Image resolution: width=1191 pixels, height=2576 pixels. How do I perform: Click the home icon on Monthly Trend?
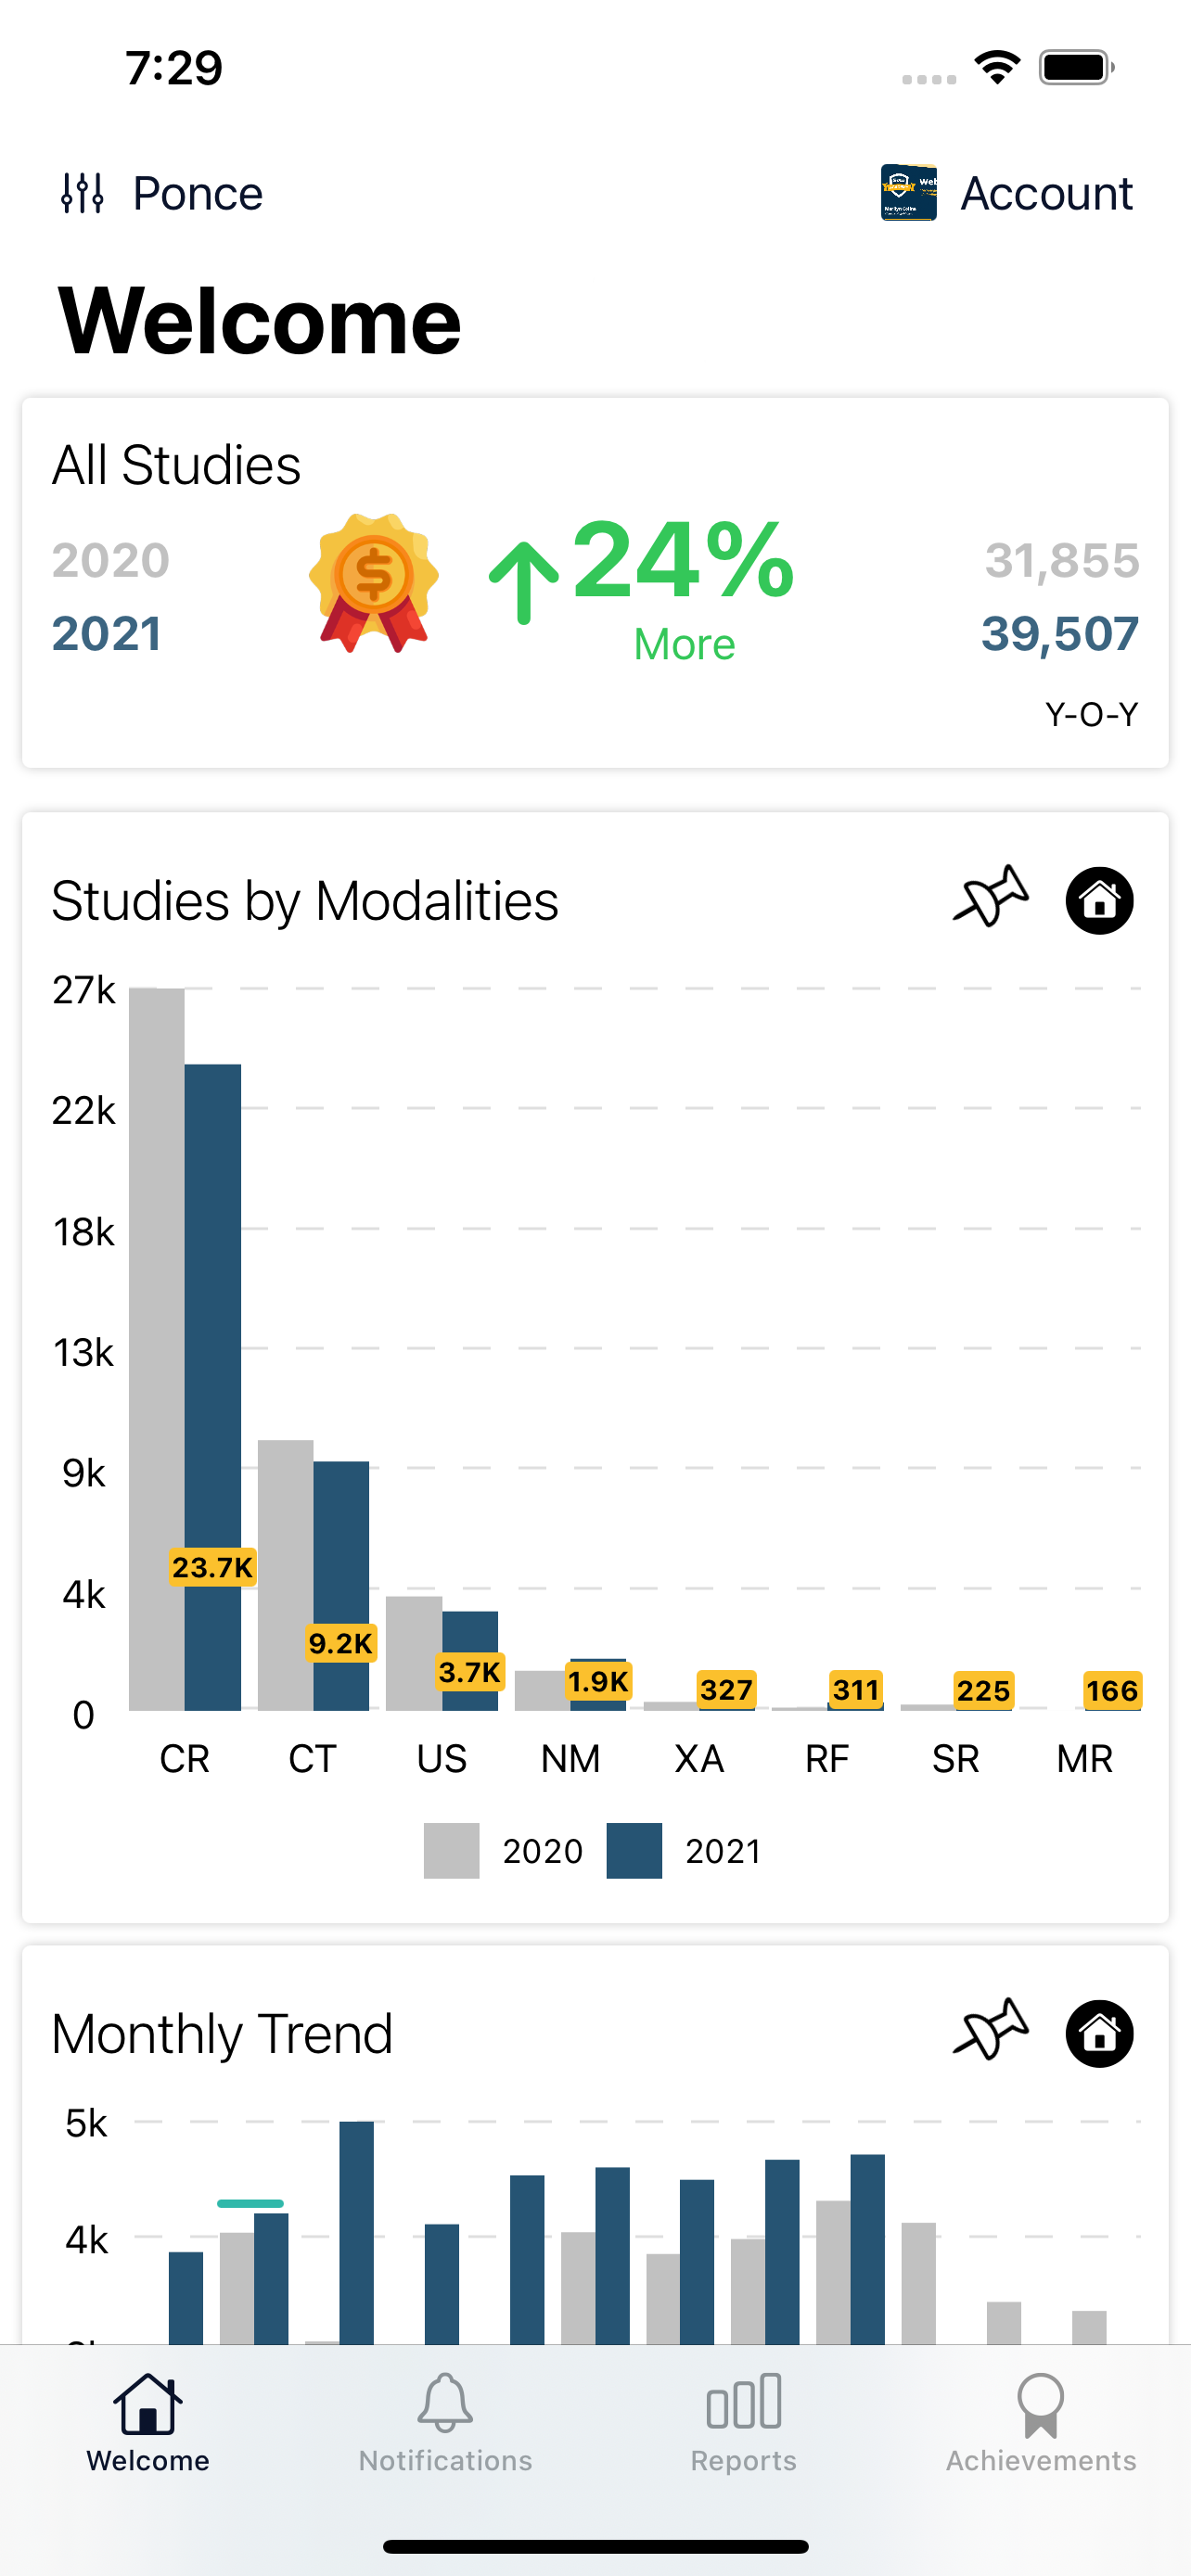coord(1098,2032)
